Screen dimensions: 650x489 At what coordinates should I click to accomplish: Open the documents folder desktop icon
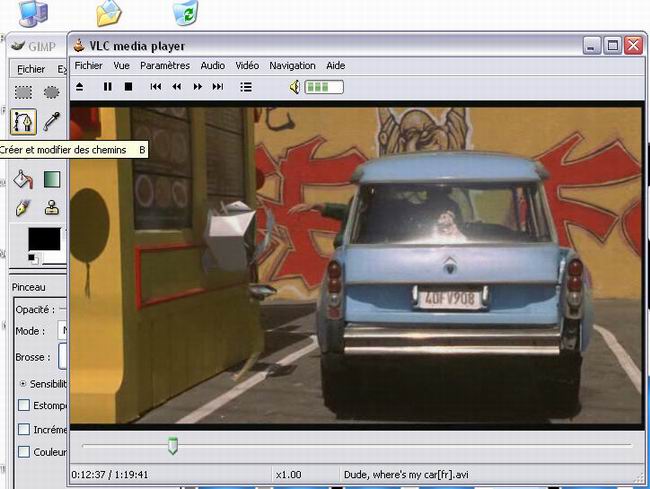click(109, 12)
